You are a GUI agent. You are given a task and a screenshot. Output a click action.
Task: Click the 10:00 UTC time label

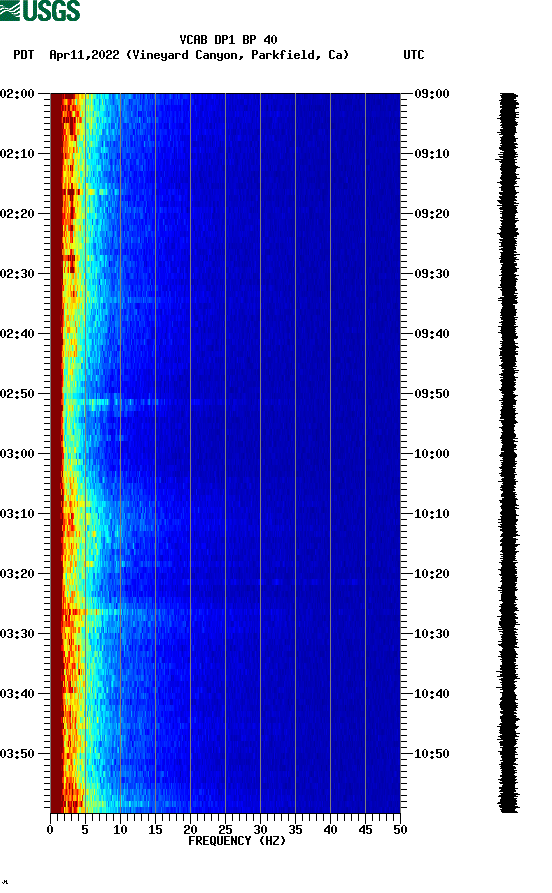click(x=432, y=454)
